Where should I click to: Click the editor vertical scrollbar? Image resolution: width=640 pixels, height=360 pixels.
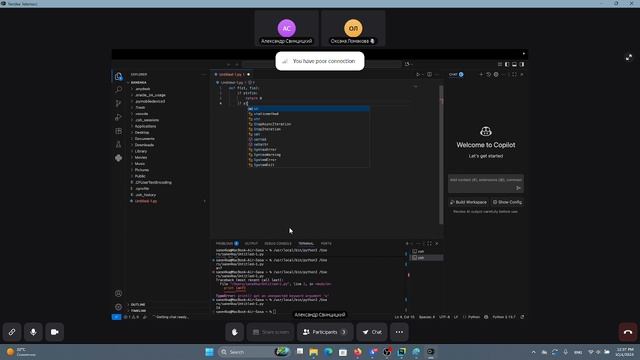coord(441,155)
